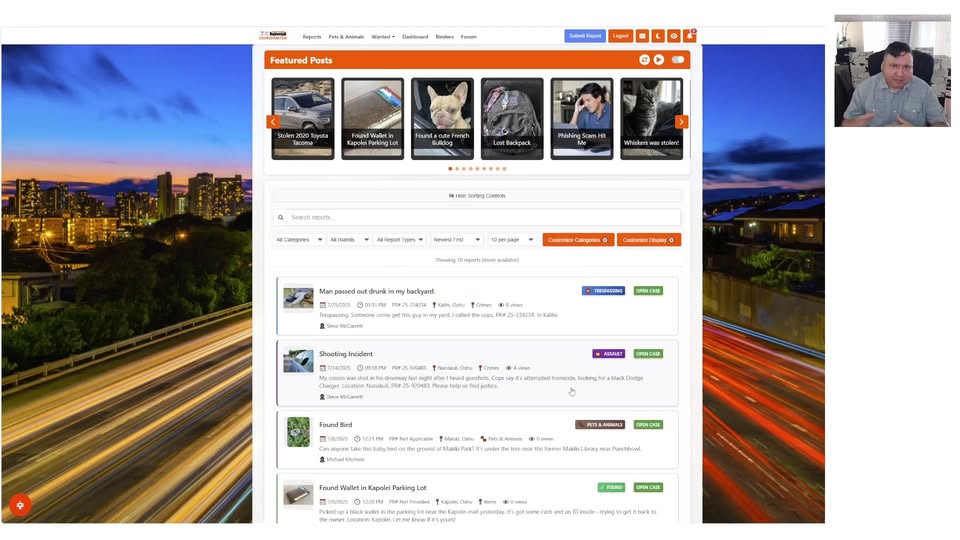This screenshot has height=540, width=960.
Task: Open the messages envelope icon
Action: point(642,36)
